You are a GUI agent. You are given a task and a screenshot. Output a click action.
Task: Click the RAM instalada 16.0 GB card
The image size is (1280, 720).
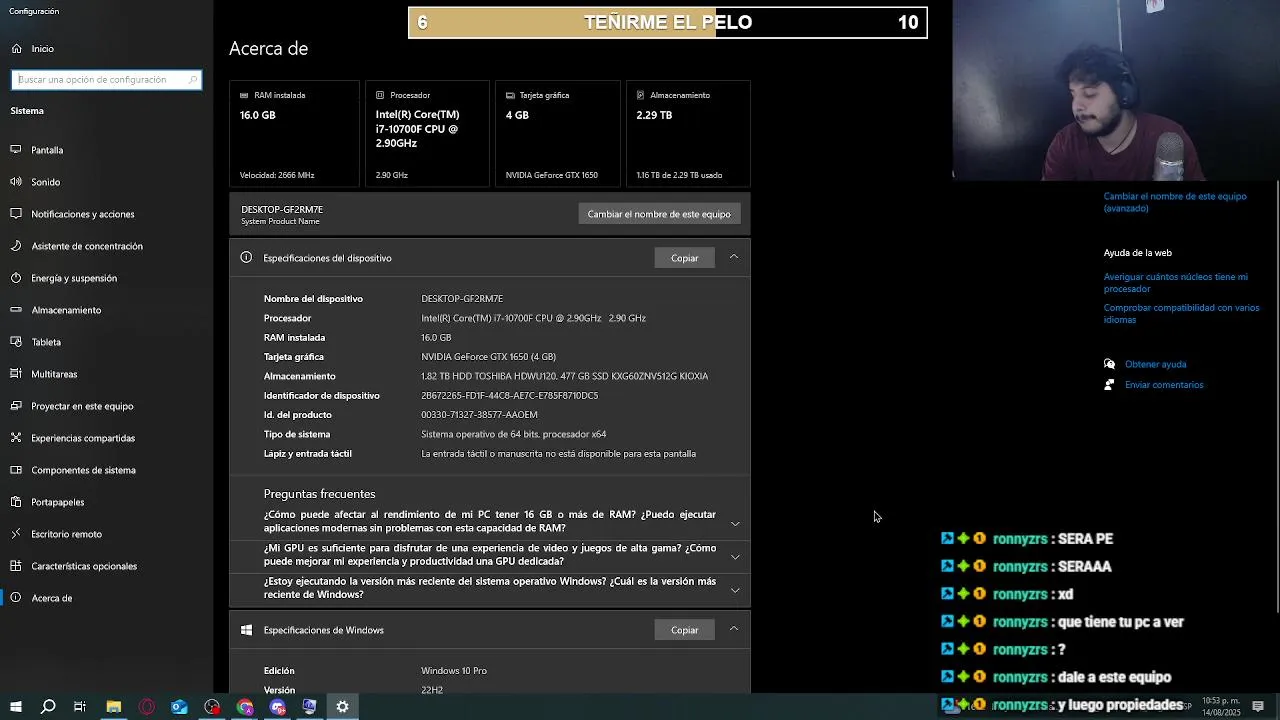click(294, 133)
